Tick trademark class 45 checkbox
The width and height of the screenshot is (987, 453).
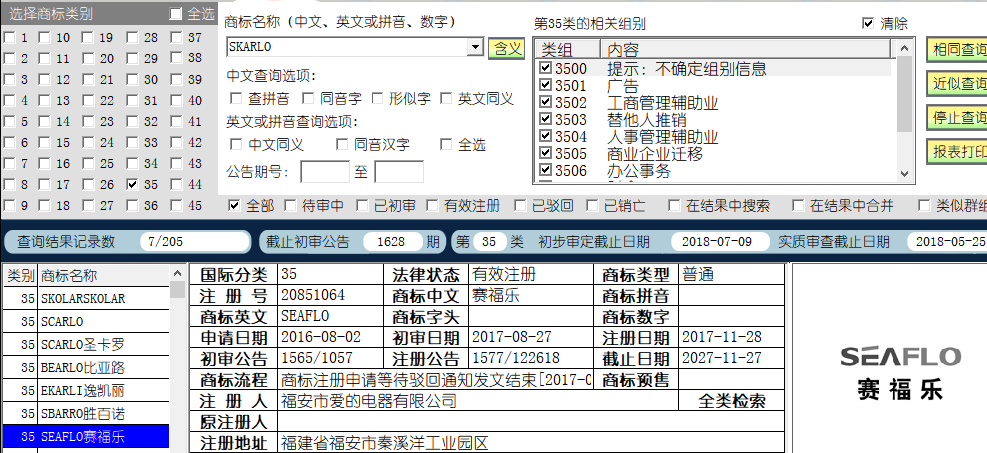(x=176, y=205)
